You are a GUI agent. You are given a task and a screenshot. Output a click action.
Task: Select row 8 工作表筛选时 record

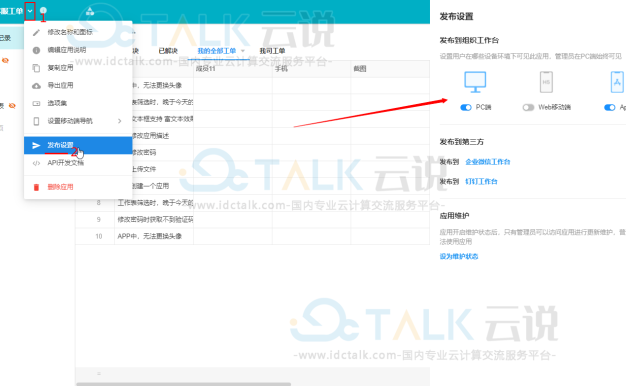click(x=155, y=203)
